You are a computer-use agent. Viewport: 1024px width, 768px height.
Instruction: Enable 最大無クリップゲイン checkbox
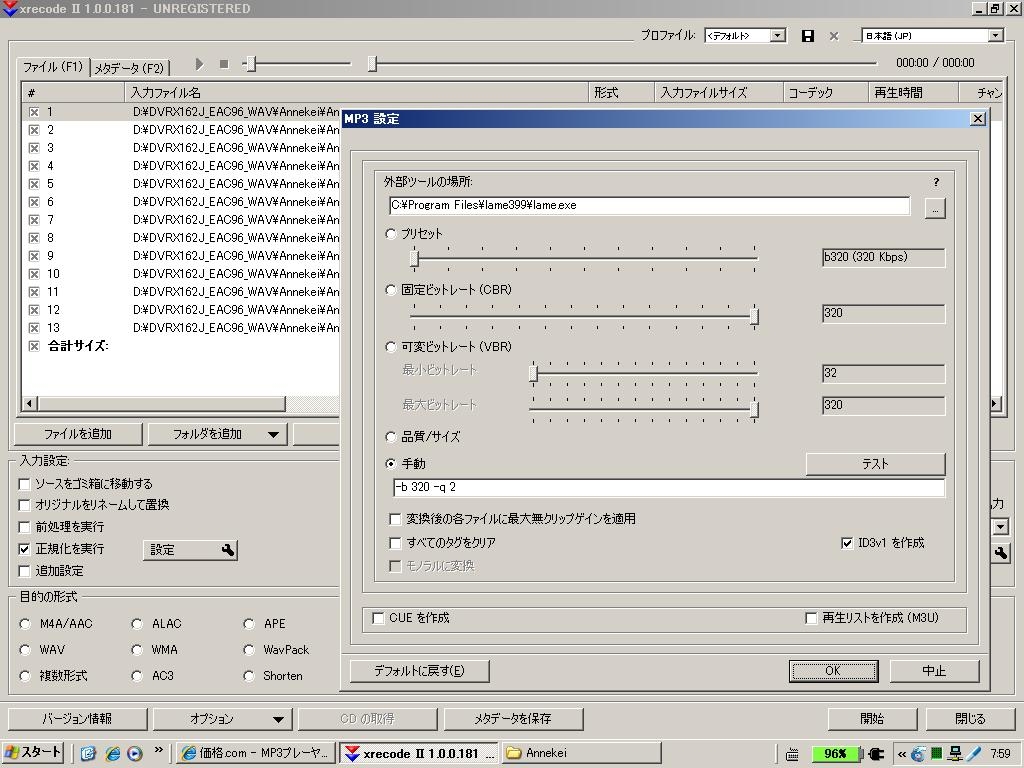(x=395, y=519)
